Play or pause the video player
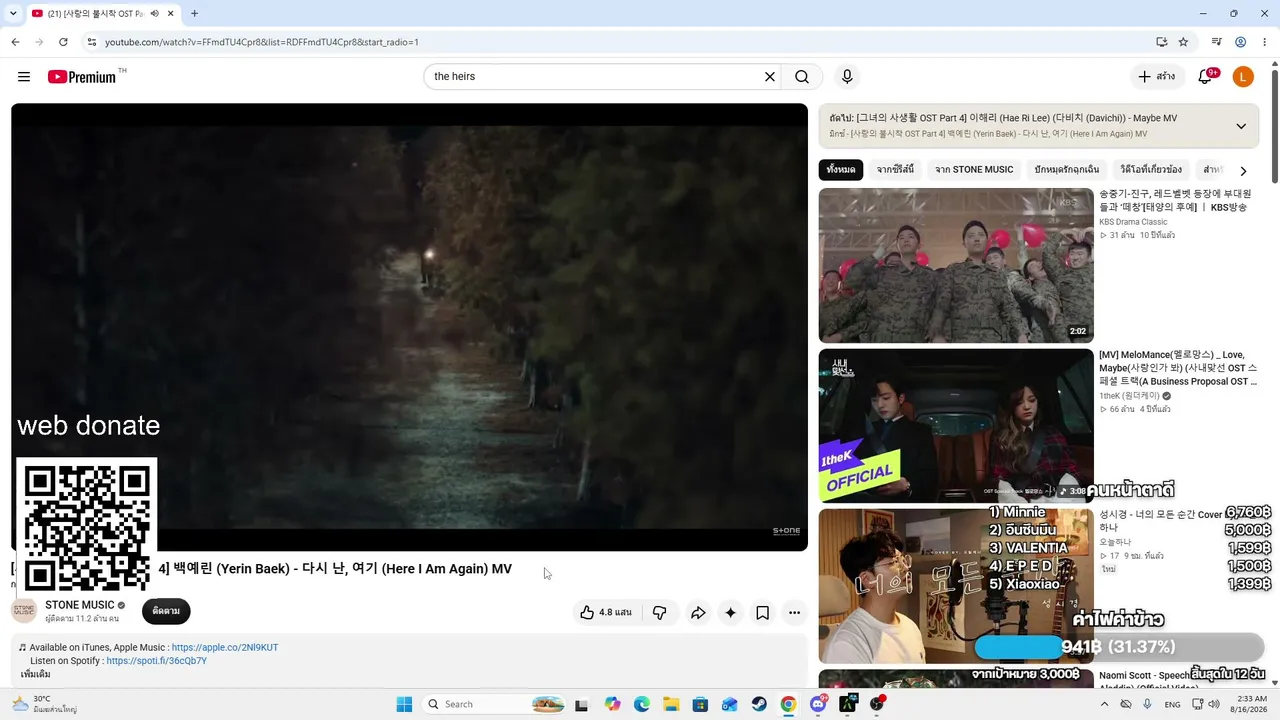This screenshot has height=720, width=1280. [x=409, y=327]
